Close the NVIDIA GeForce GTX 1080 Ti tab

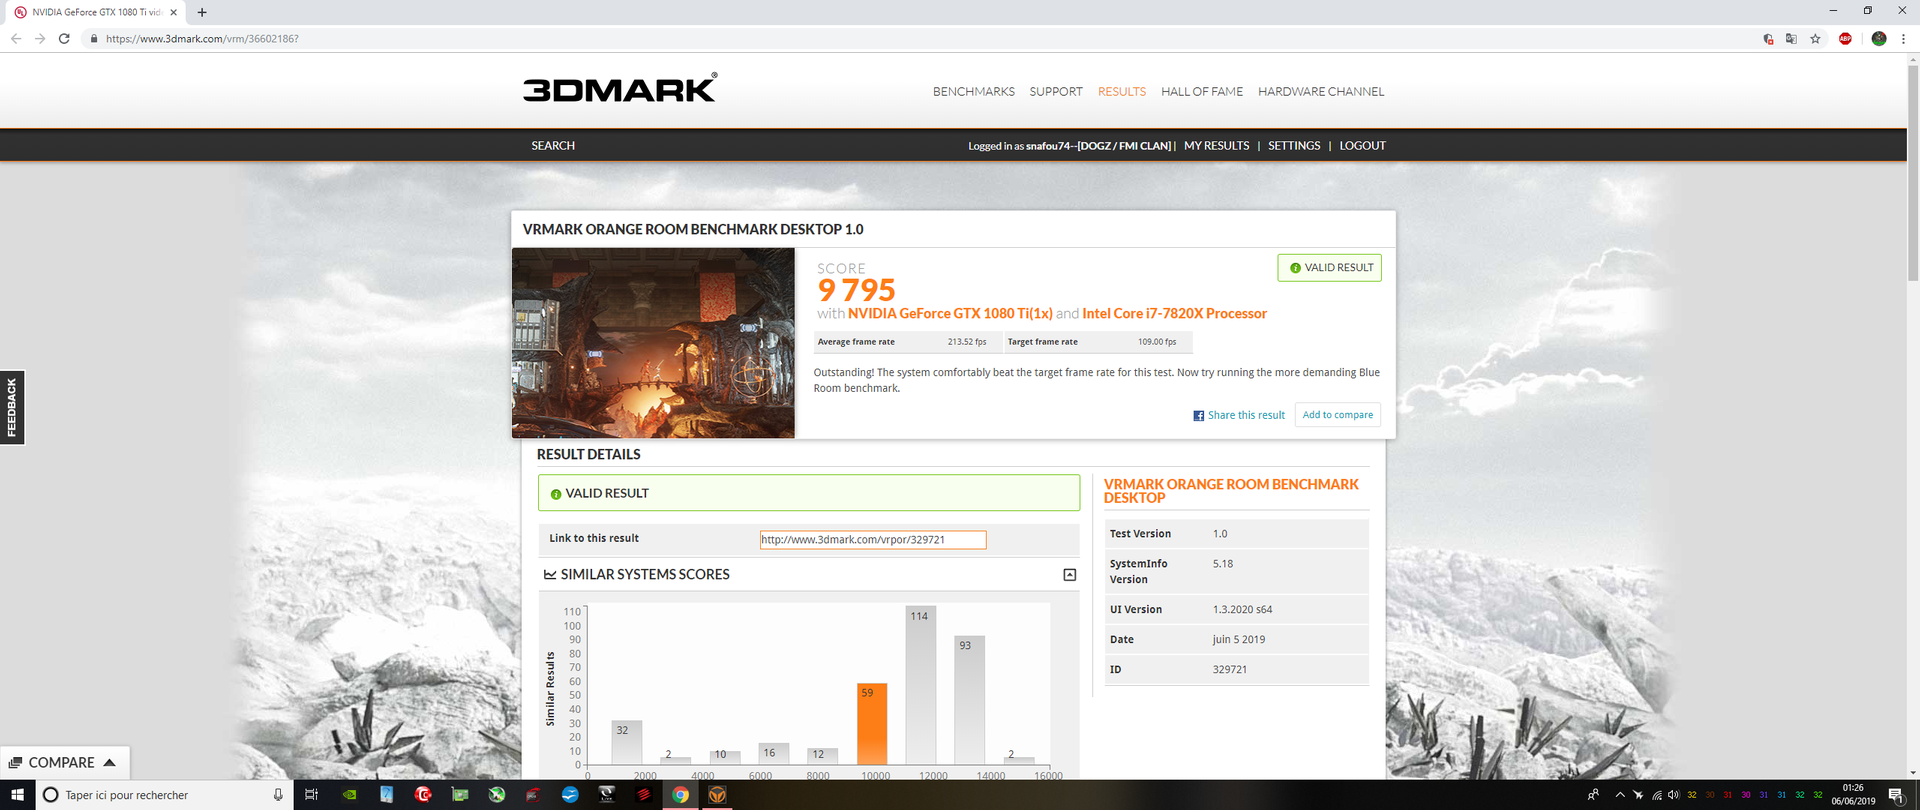(x=173, y=12)
